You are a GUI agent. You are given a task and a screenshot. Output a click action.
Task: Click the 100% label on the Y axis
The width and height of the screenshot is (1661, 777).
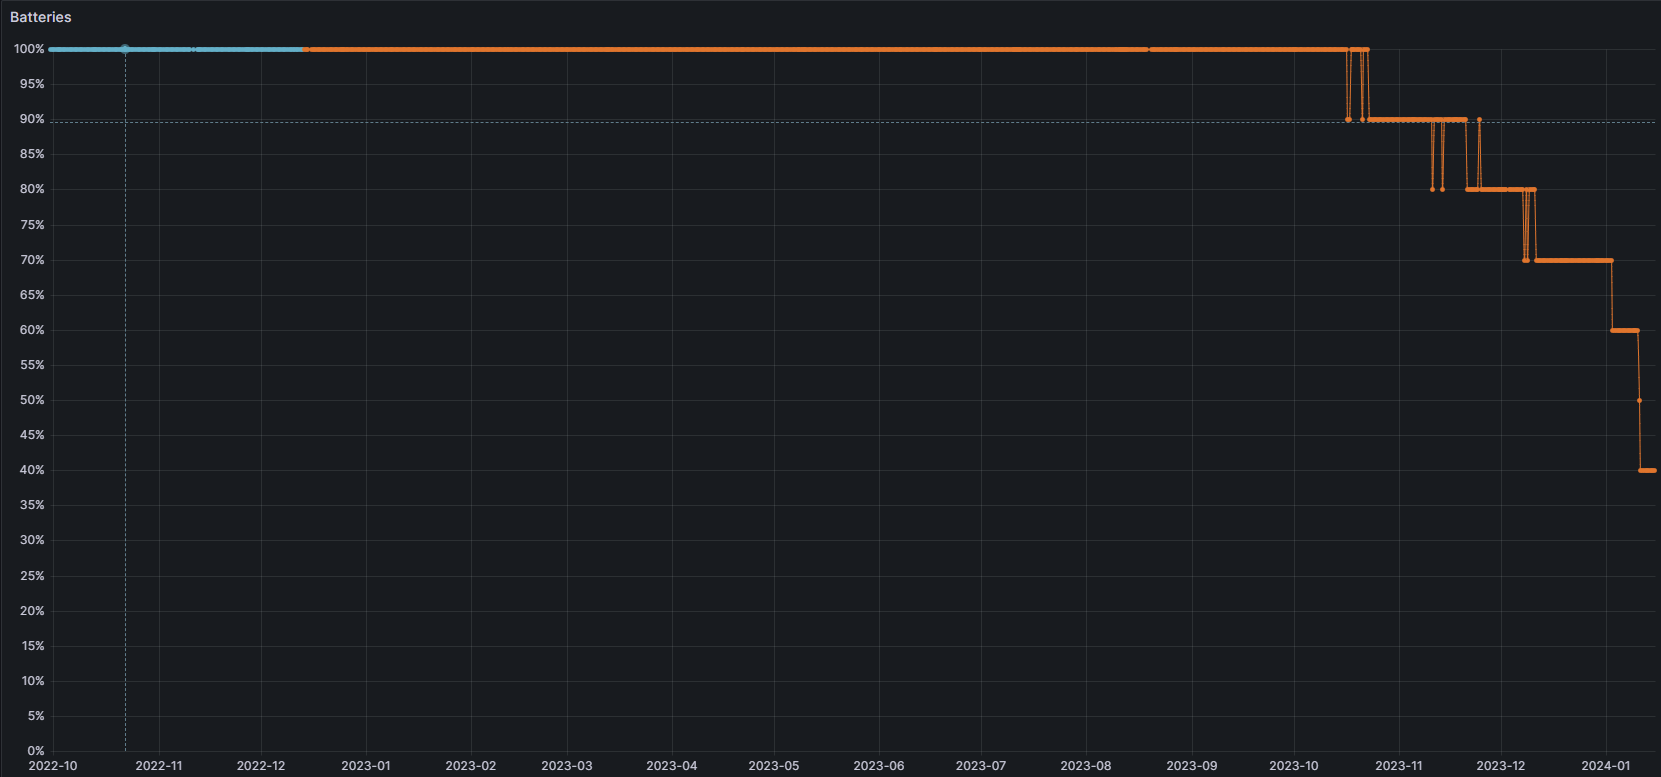[29, 49]
